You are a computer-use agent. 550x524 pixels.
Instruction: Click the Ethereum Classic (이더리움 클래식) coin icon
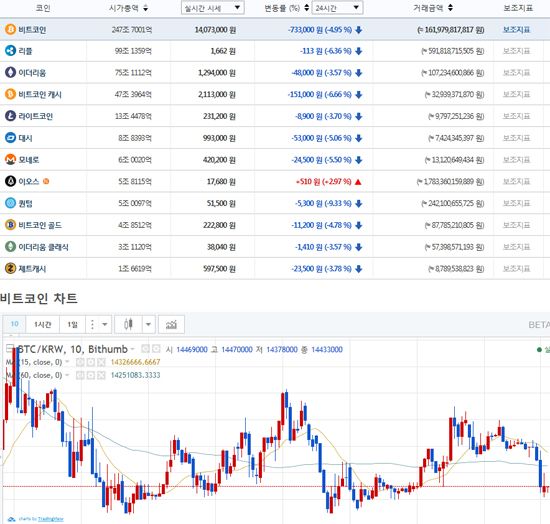11,247
